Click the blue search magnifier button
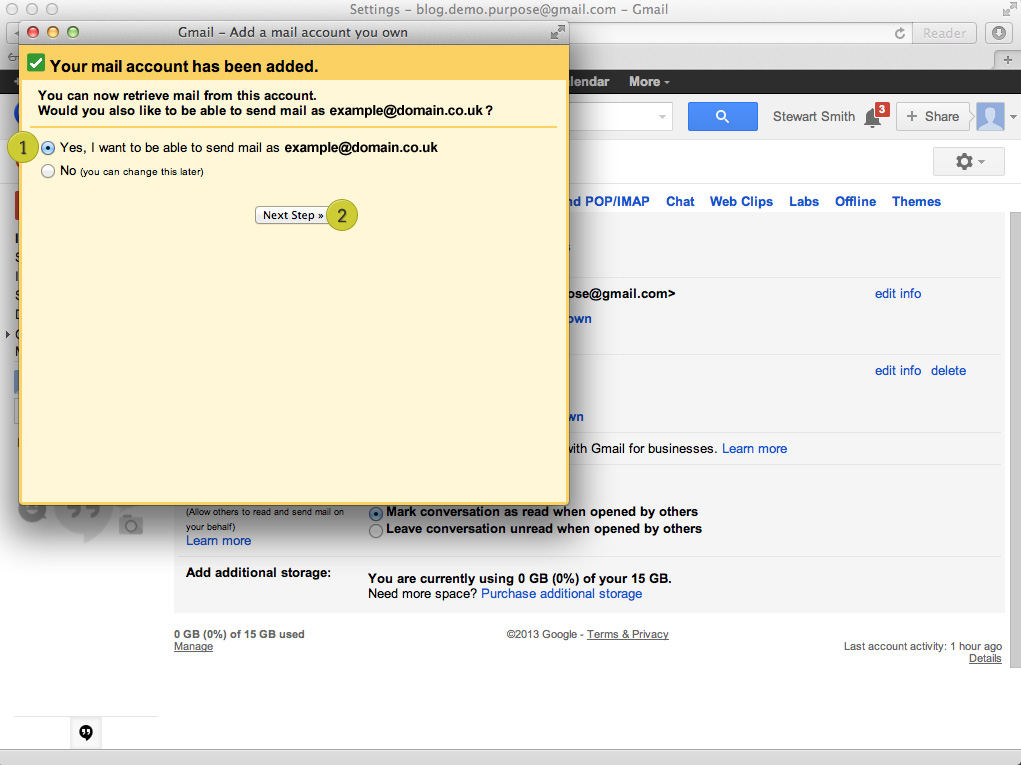The width and height of the screenshot is (1021, 765). coord(722,117)
